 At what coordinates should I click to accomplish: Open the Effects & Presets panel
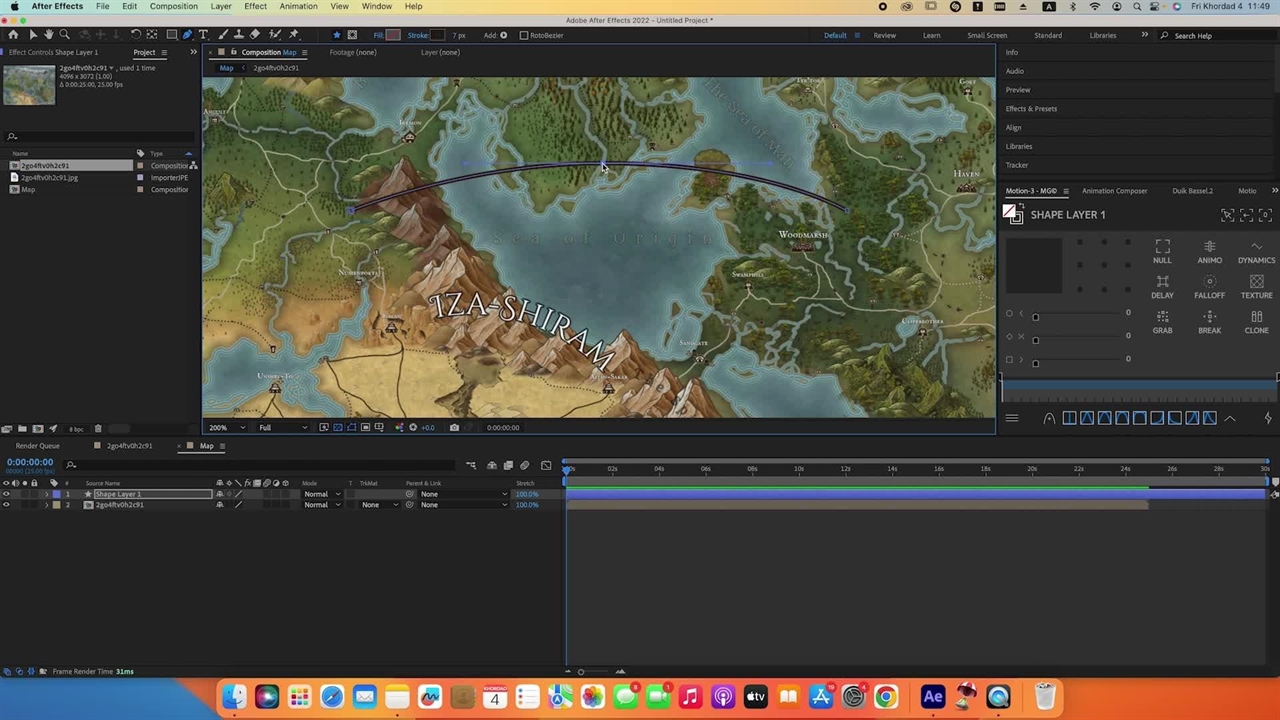(1031, 108)
